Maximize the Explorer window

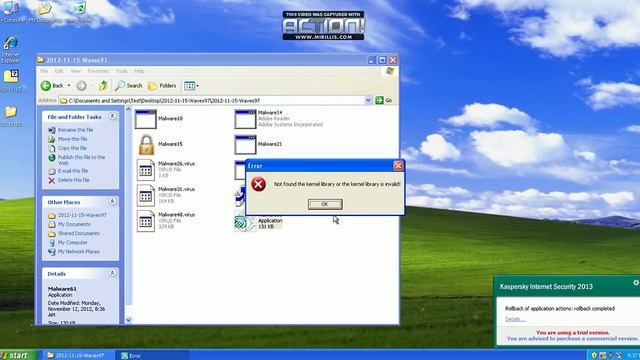[x=382, y=60]
